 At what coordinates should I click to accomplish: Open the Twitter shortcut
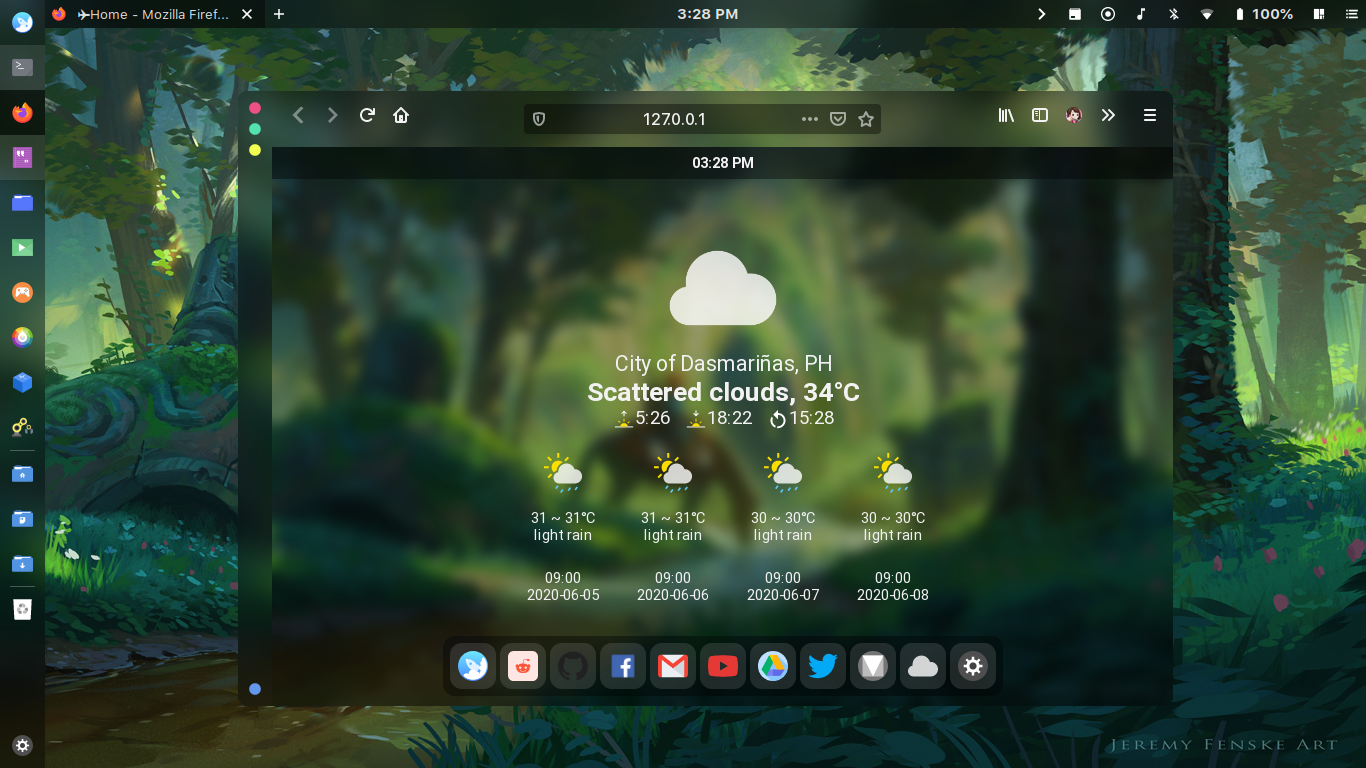(823, 666)
